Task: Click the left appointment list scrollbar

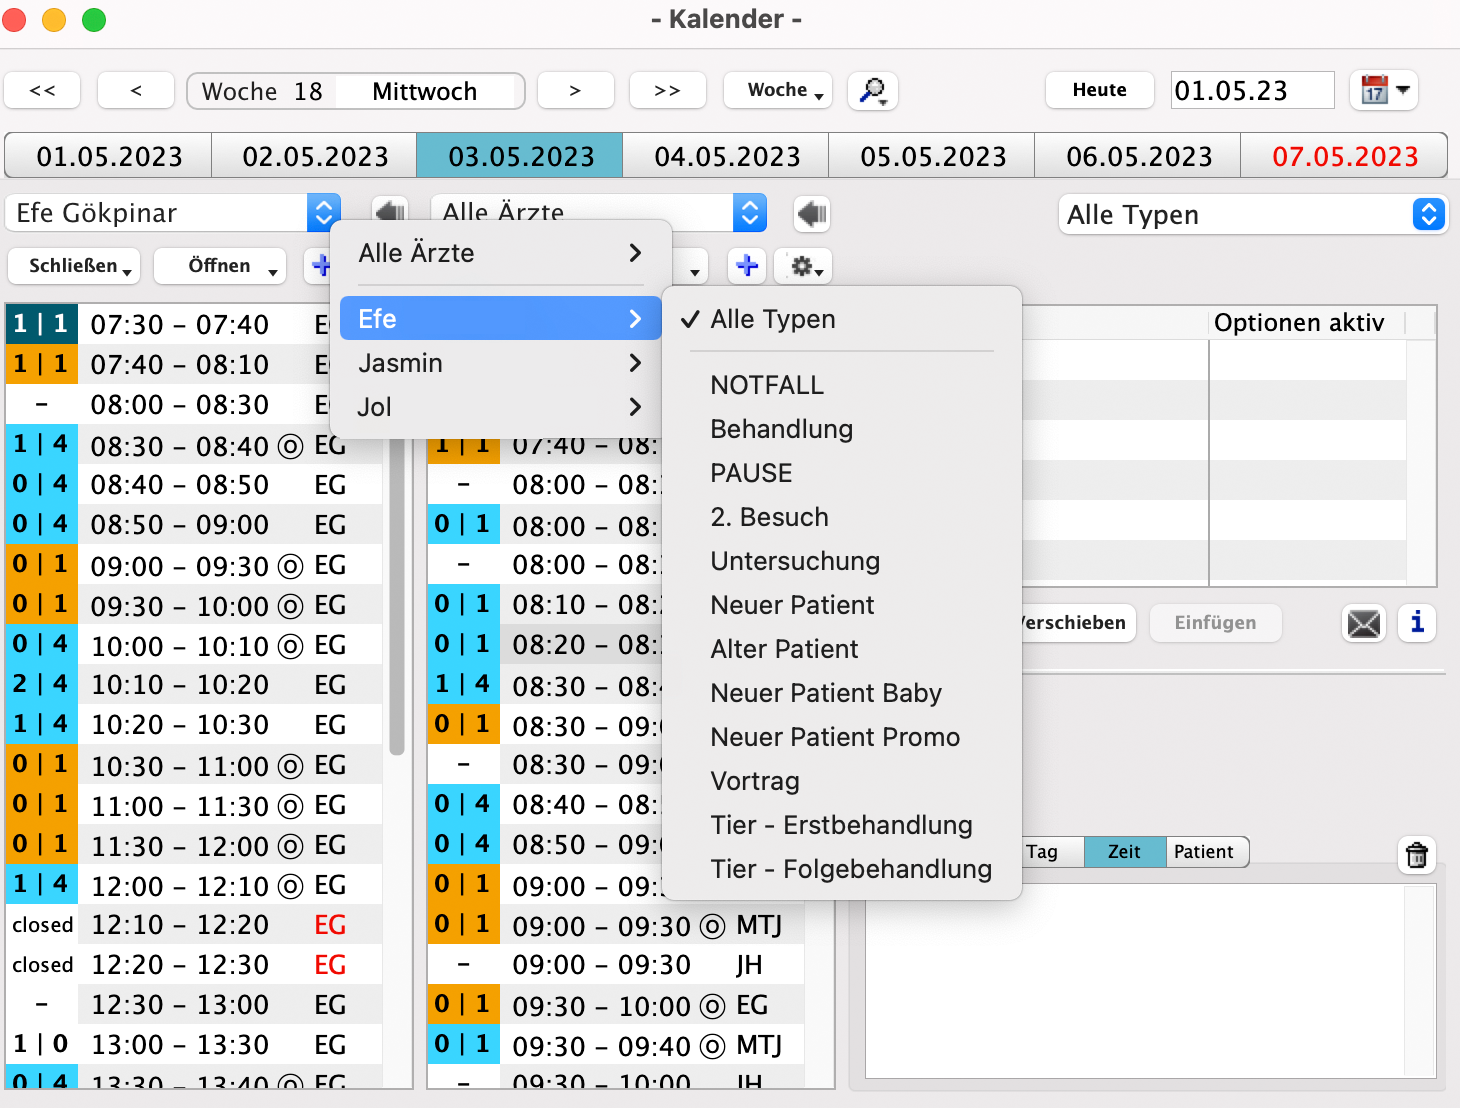Action: point(397,600)
